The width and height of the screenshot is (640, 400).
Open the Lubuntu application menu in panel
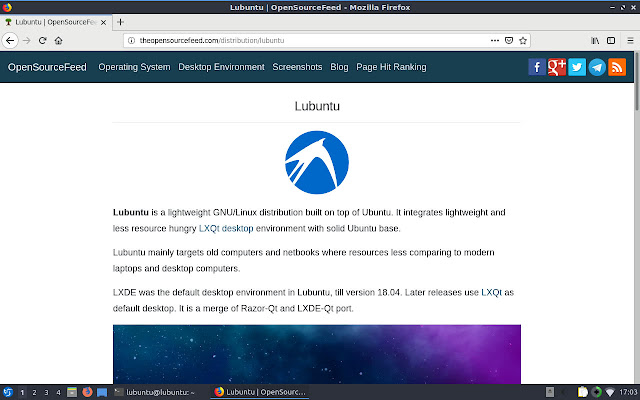pos(8,392)
